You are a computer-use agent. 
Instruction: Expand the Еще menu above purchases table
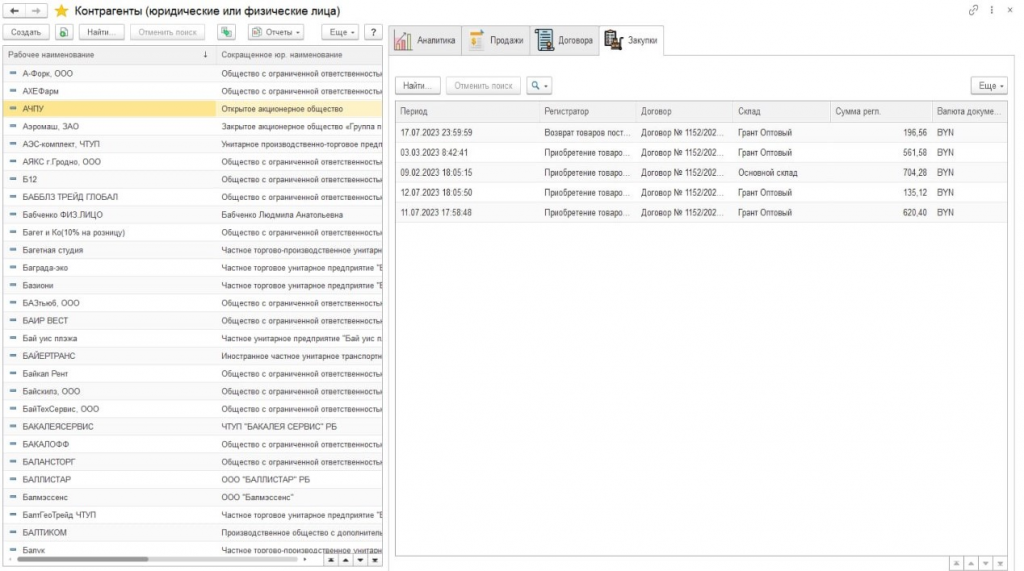pyautogui.click(x=988, y=86)
